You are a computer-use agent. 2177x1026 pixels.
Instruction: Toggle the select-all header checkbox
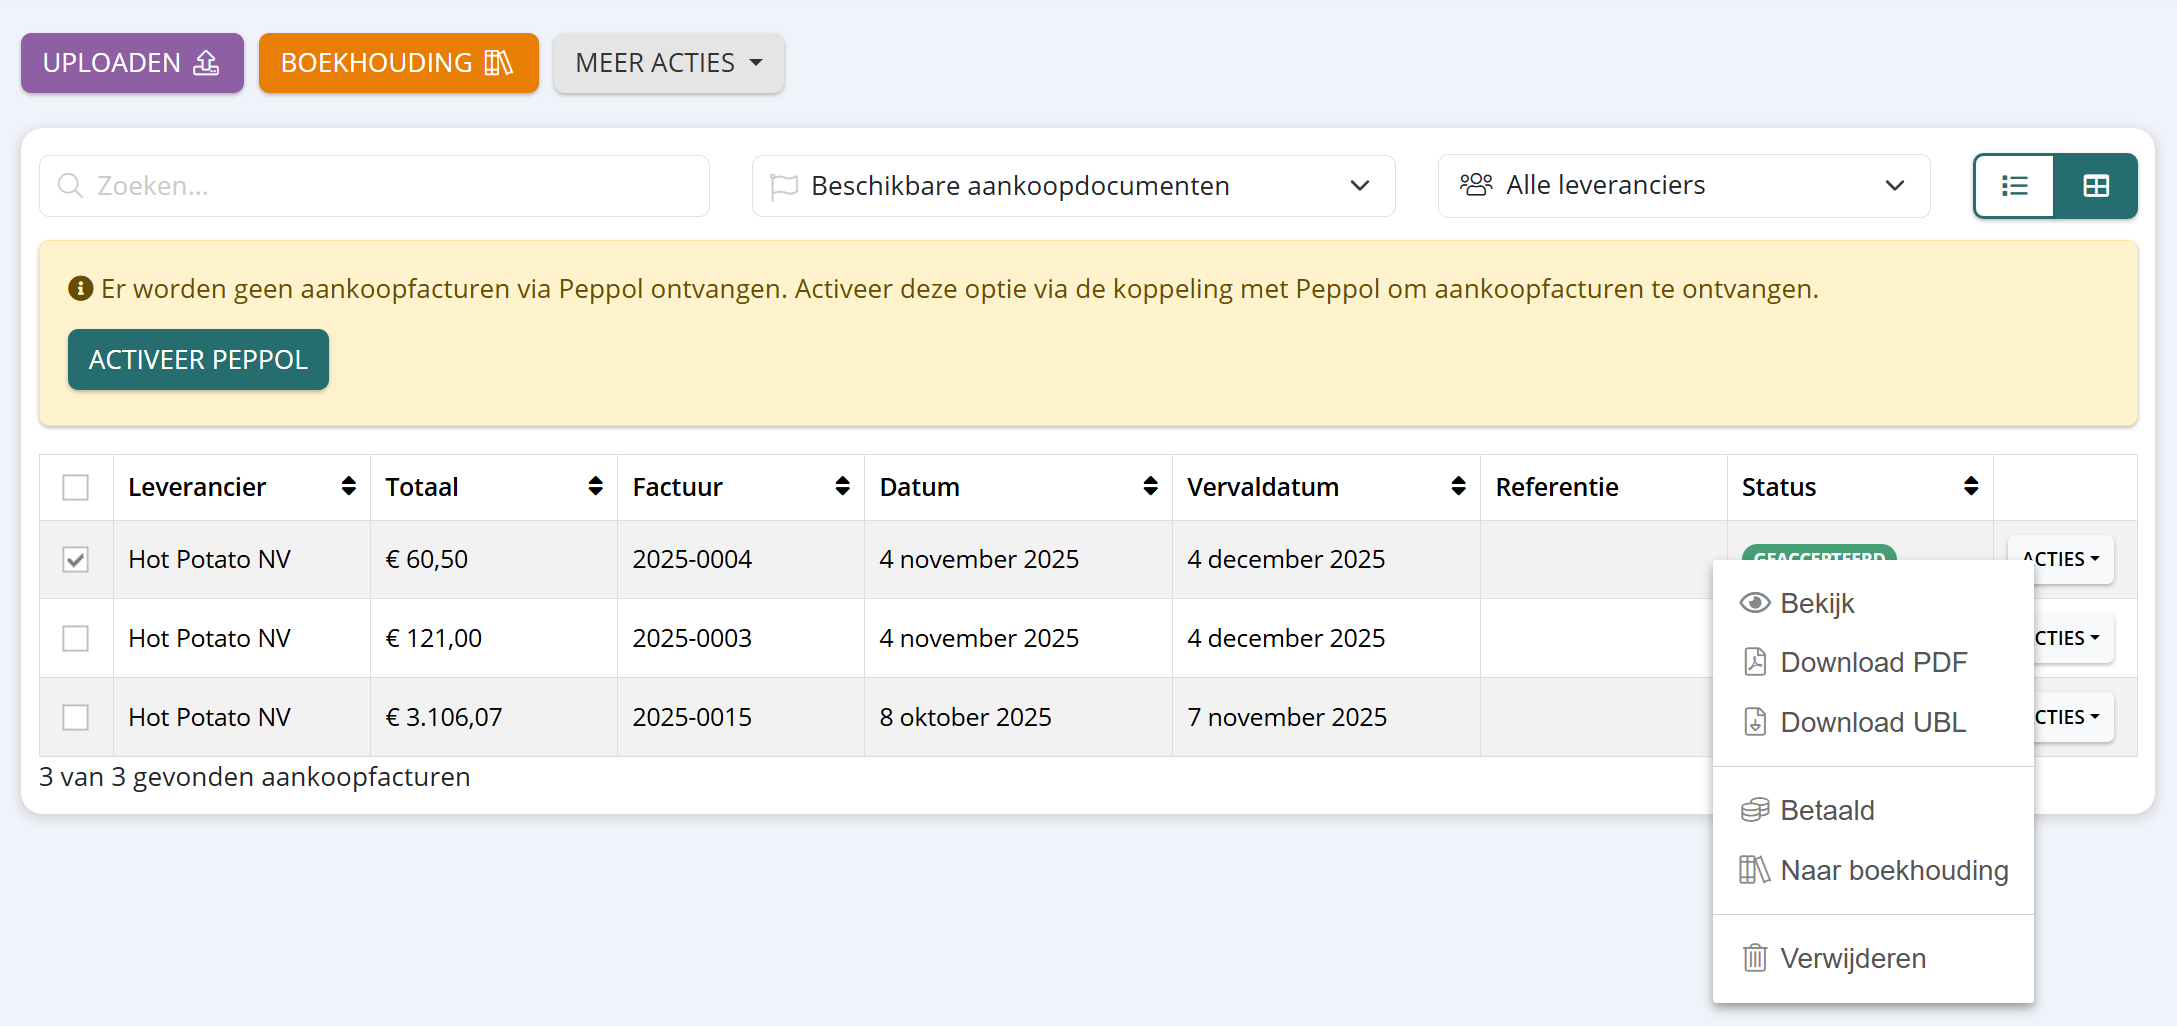pyautogui.click(x=76, y=487)
